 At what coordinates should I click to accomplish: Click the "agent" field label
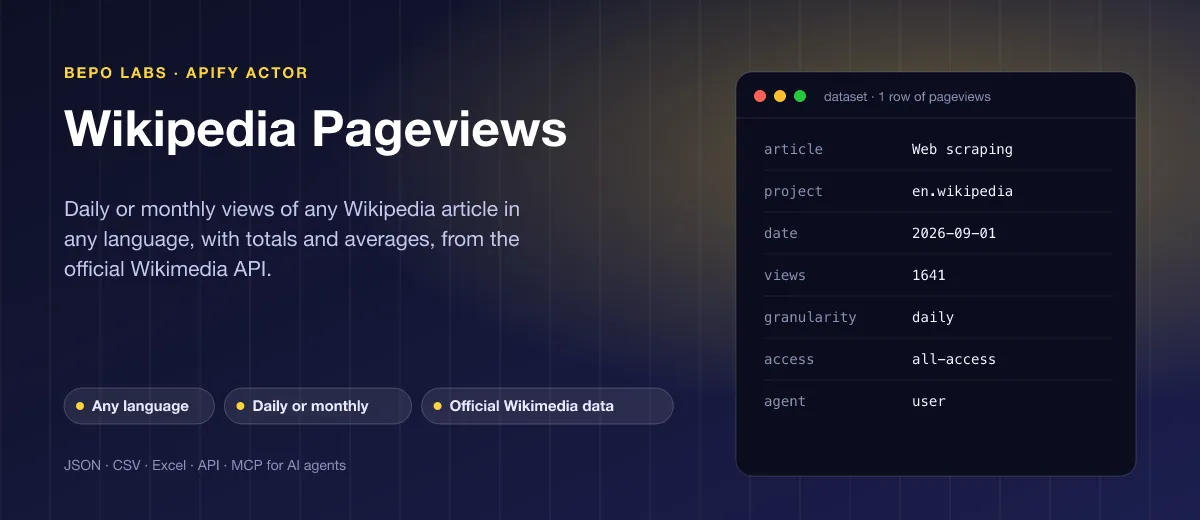[x=785, y=401]
